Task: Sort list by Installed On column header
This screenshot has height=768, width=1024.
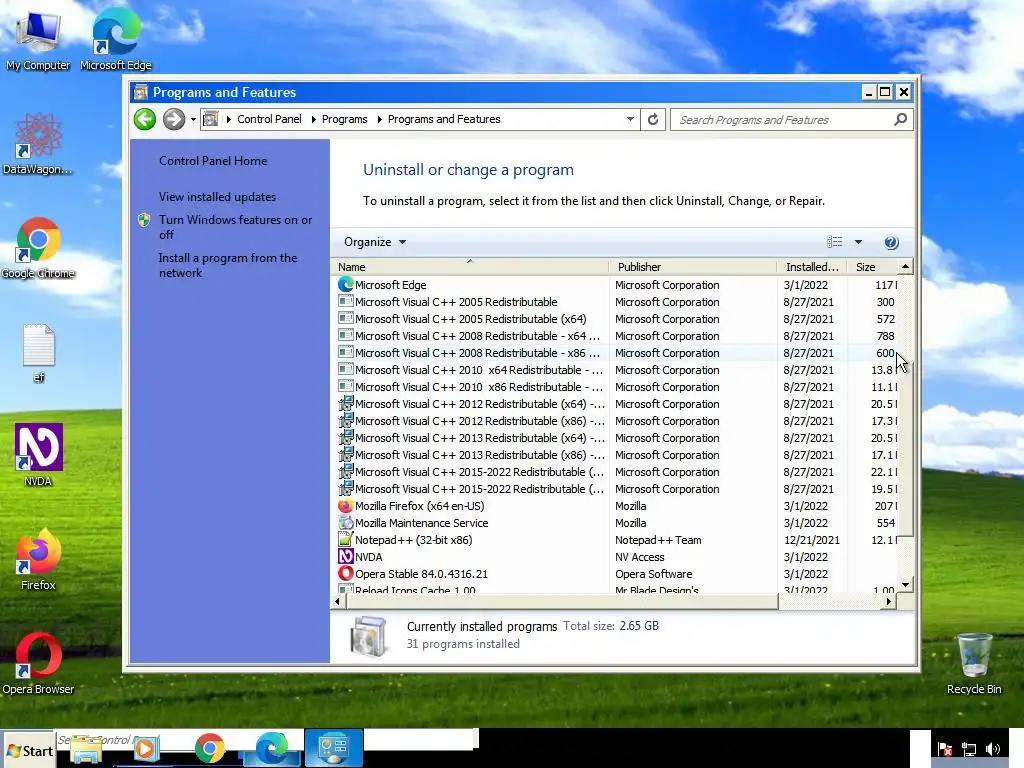Action: pos(812,266)
